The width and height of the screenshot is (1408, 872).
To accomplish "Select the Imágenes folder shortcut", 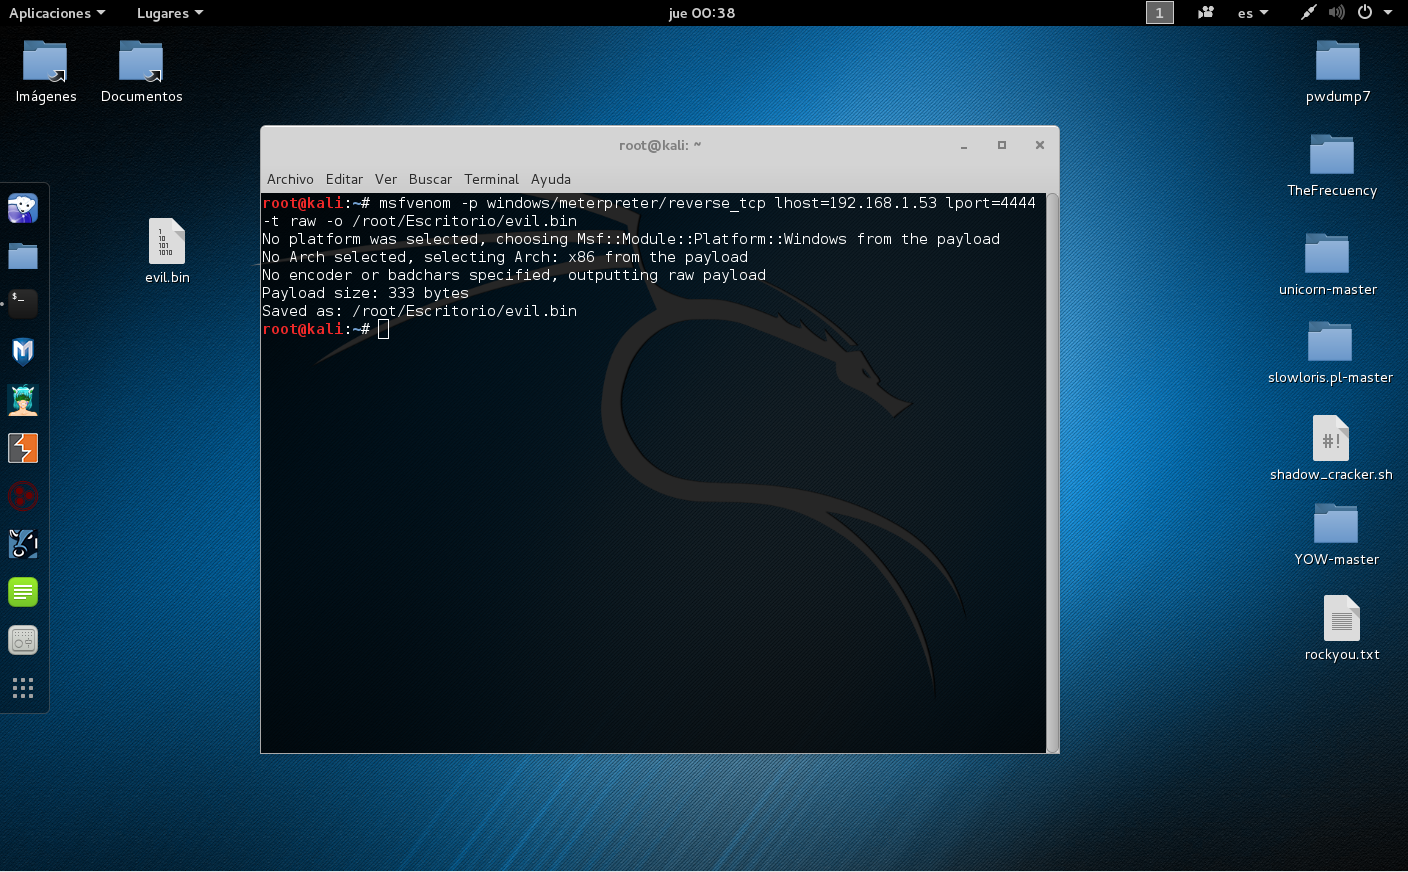I will tap(46, 72).
